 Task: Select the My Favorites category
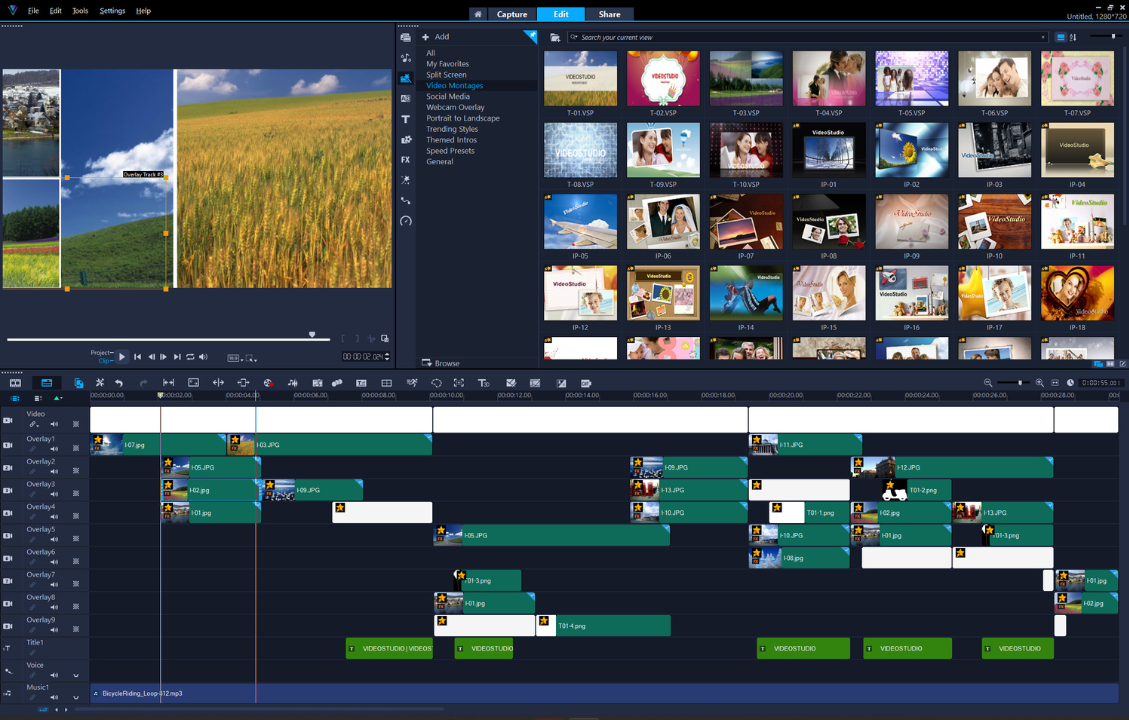[447, 64]
